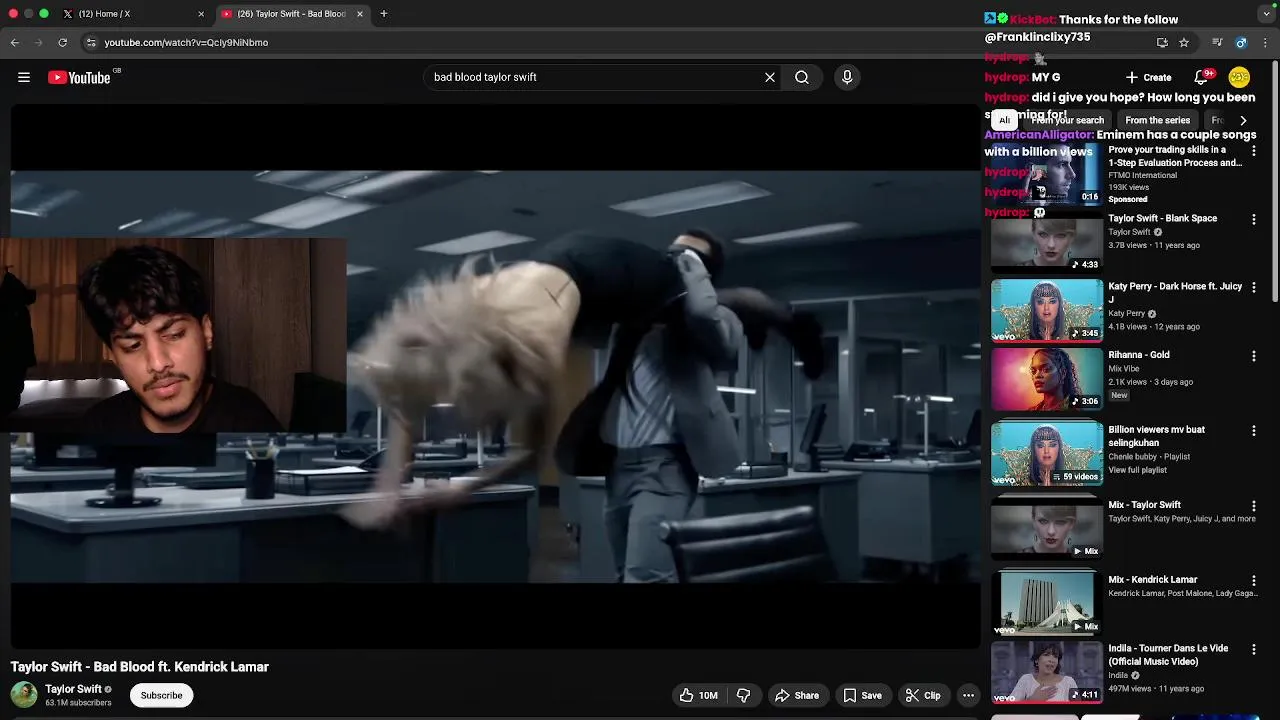Play Katy Perry - Dark Horse thumbnail

[1046, 310]
